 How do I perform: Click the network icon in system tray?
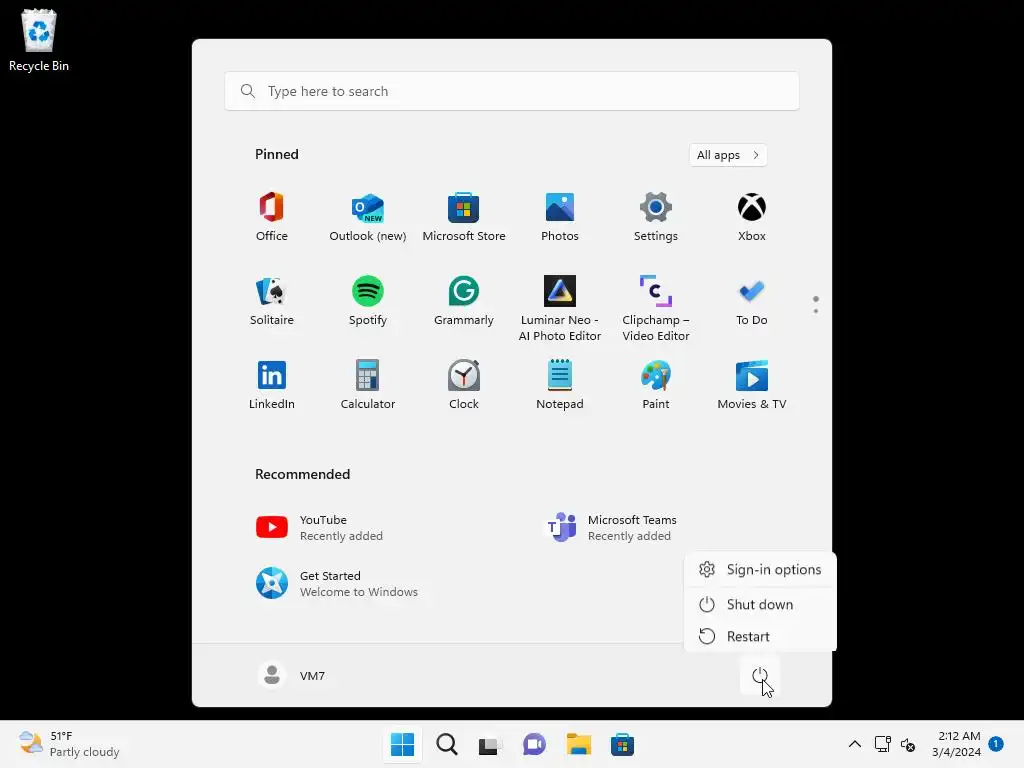click(x=883, y=744)
